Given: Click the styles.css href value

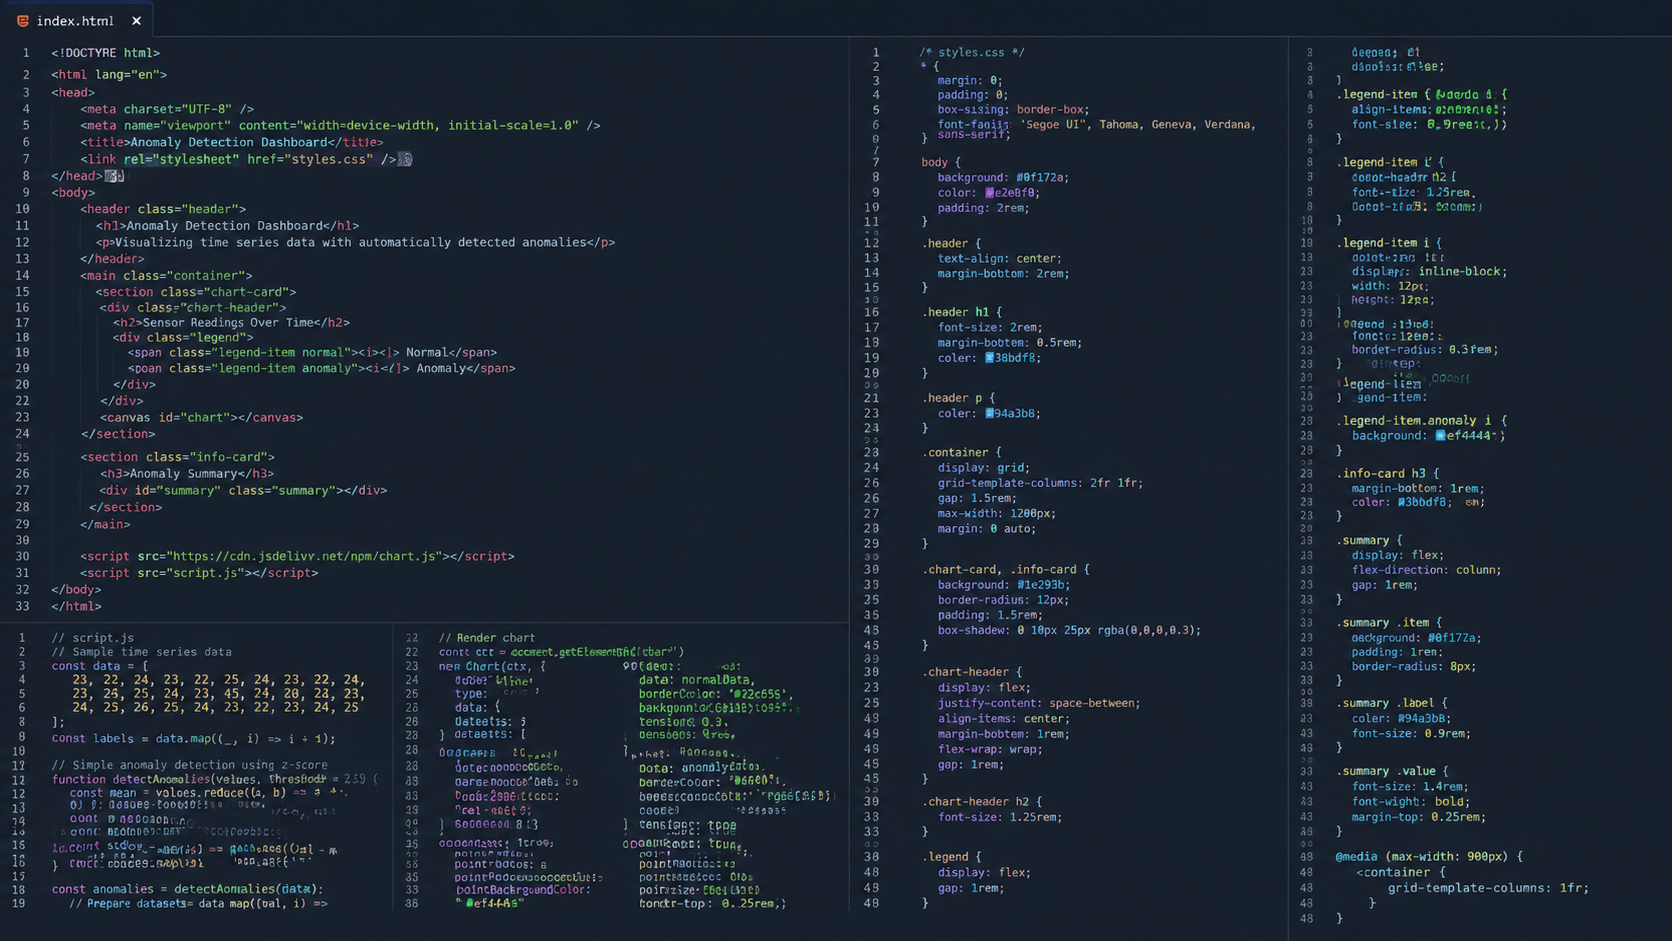Looking at the screenshot, I should pos(310,159).
